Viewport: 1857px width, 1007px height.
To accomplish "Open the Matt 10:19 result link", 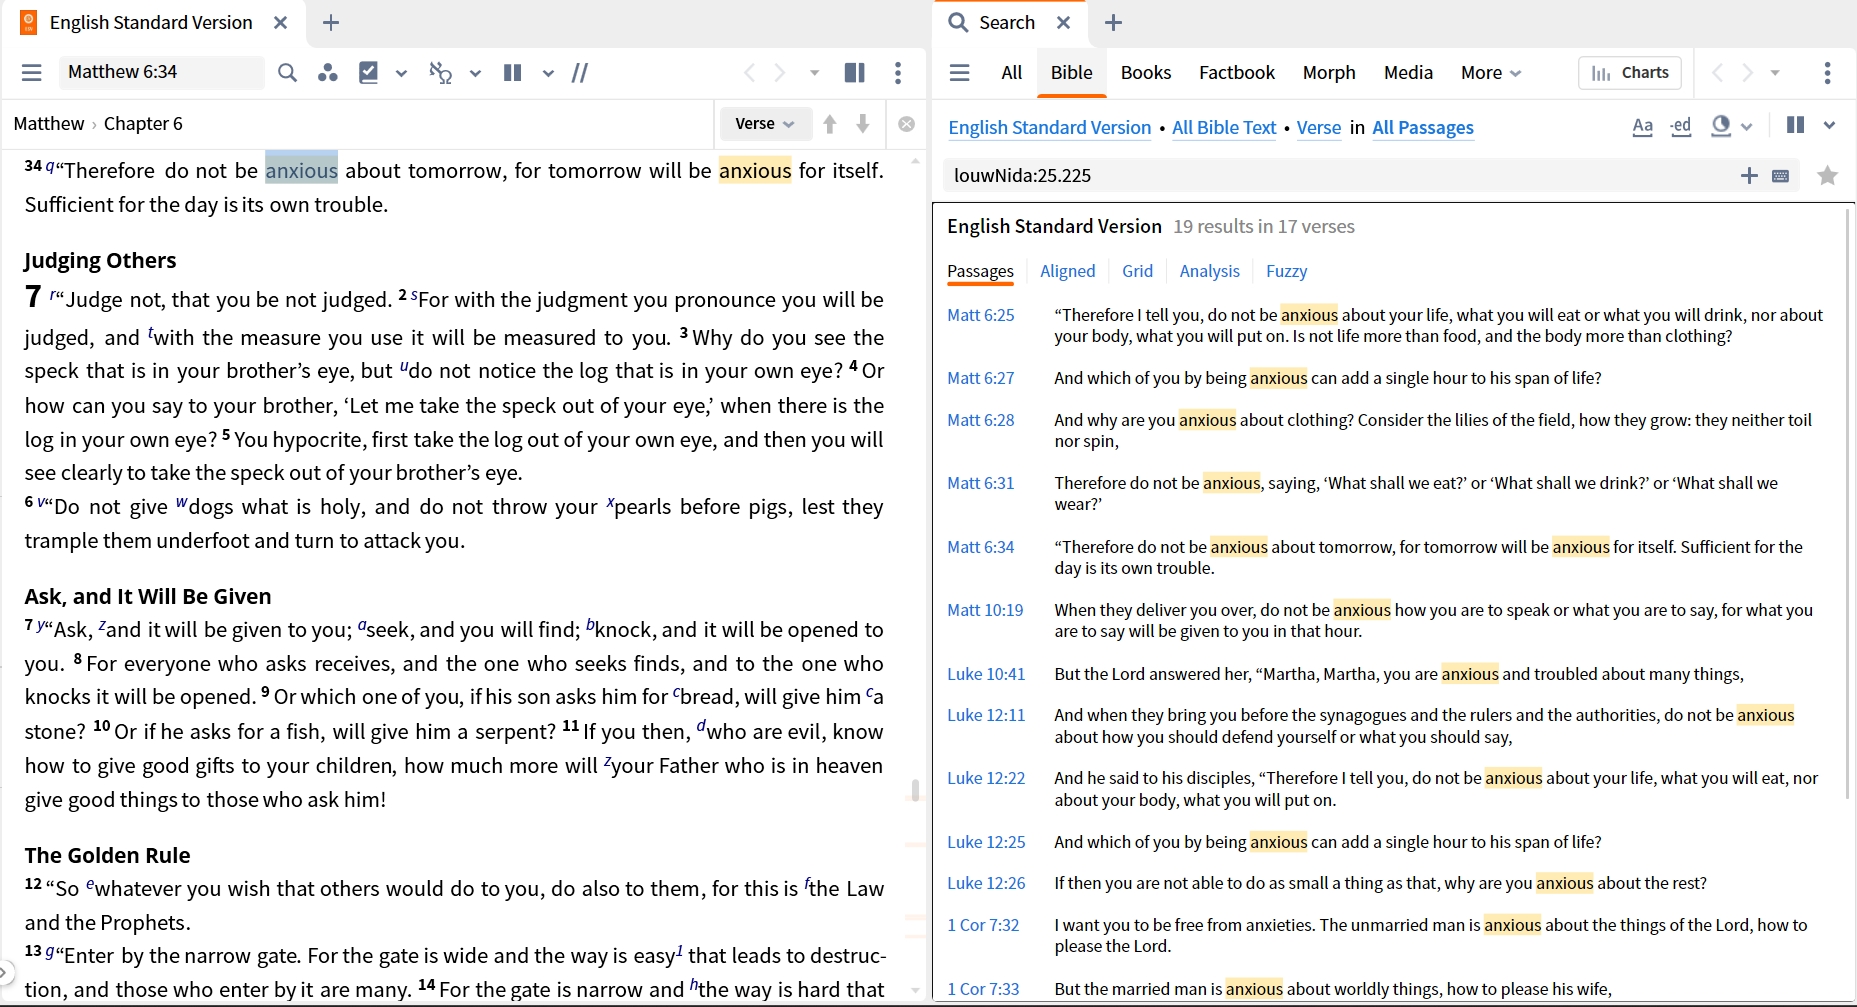I will click(x=985, y=610).
